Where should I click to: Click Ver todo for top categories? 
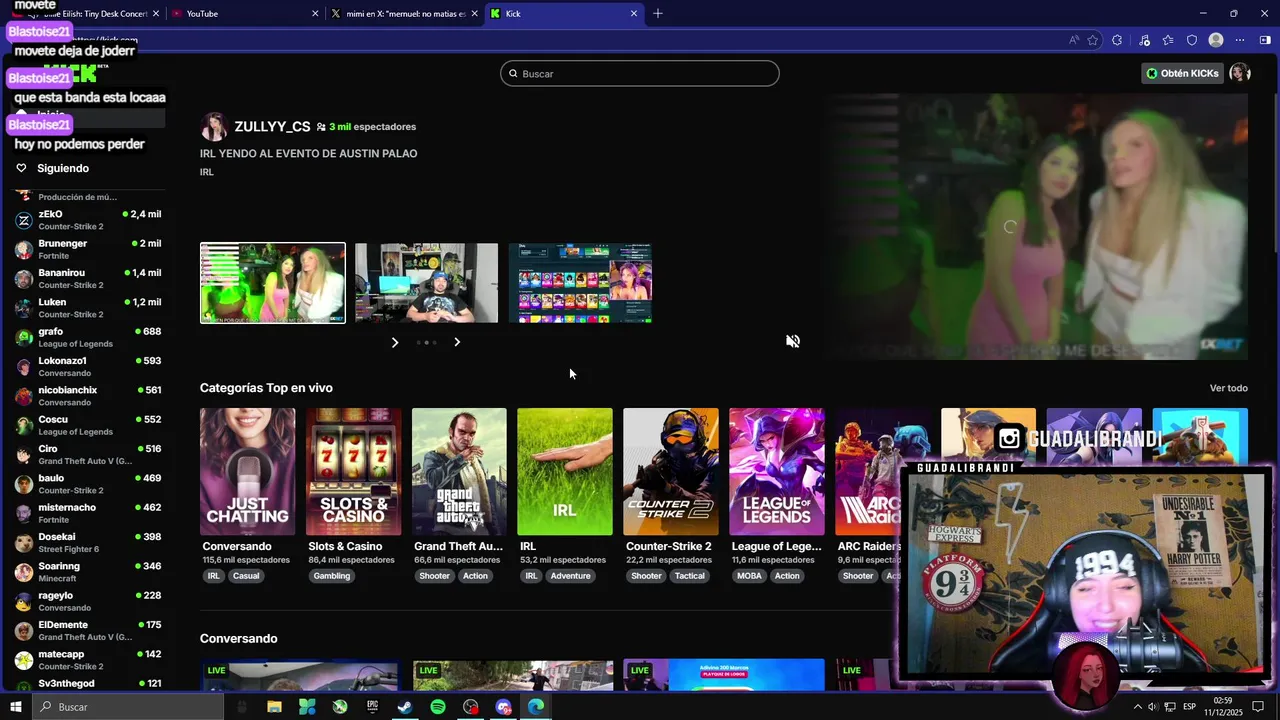tap(1229, 388)
